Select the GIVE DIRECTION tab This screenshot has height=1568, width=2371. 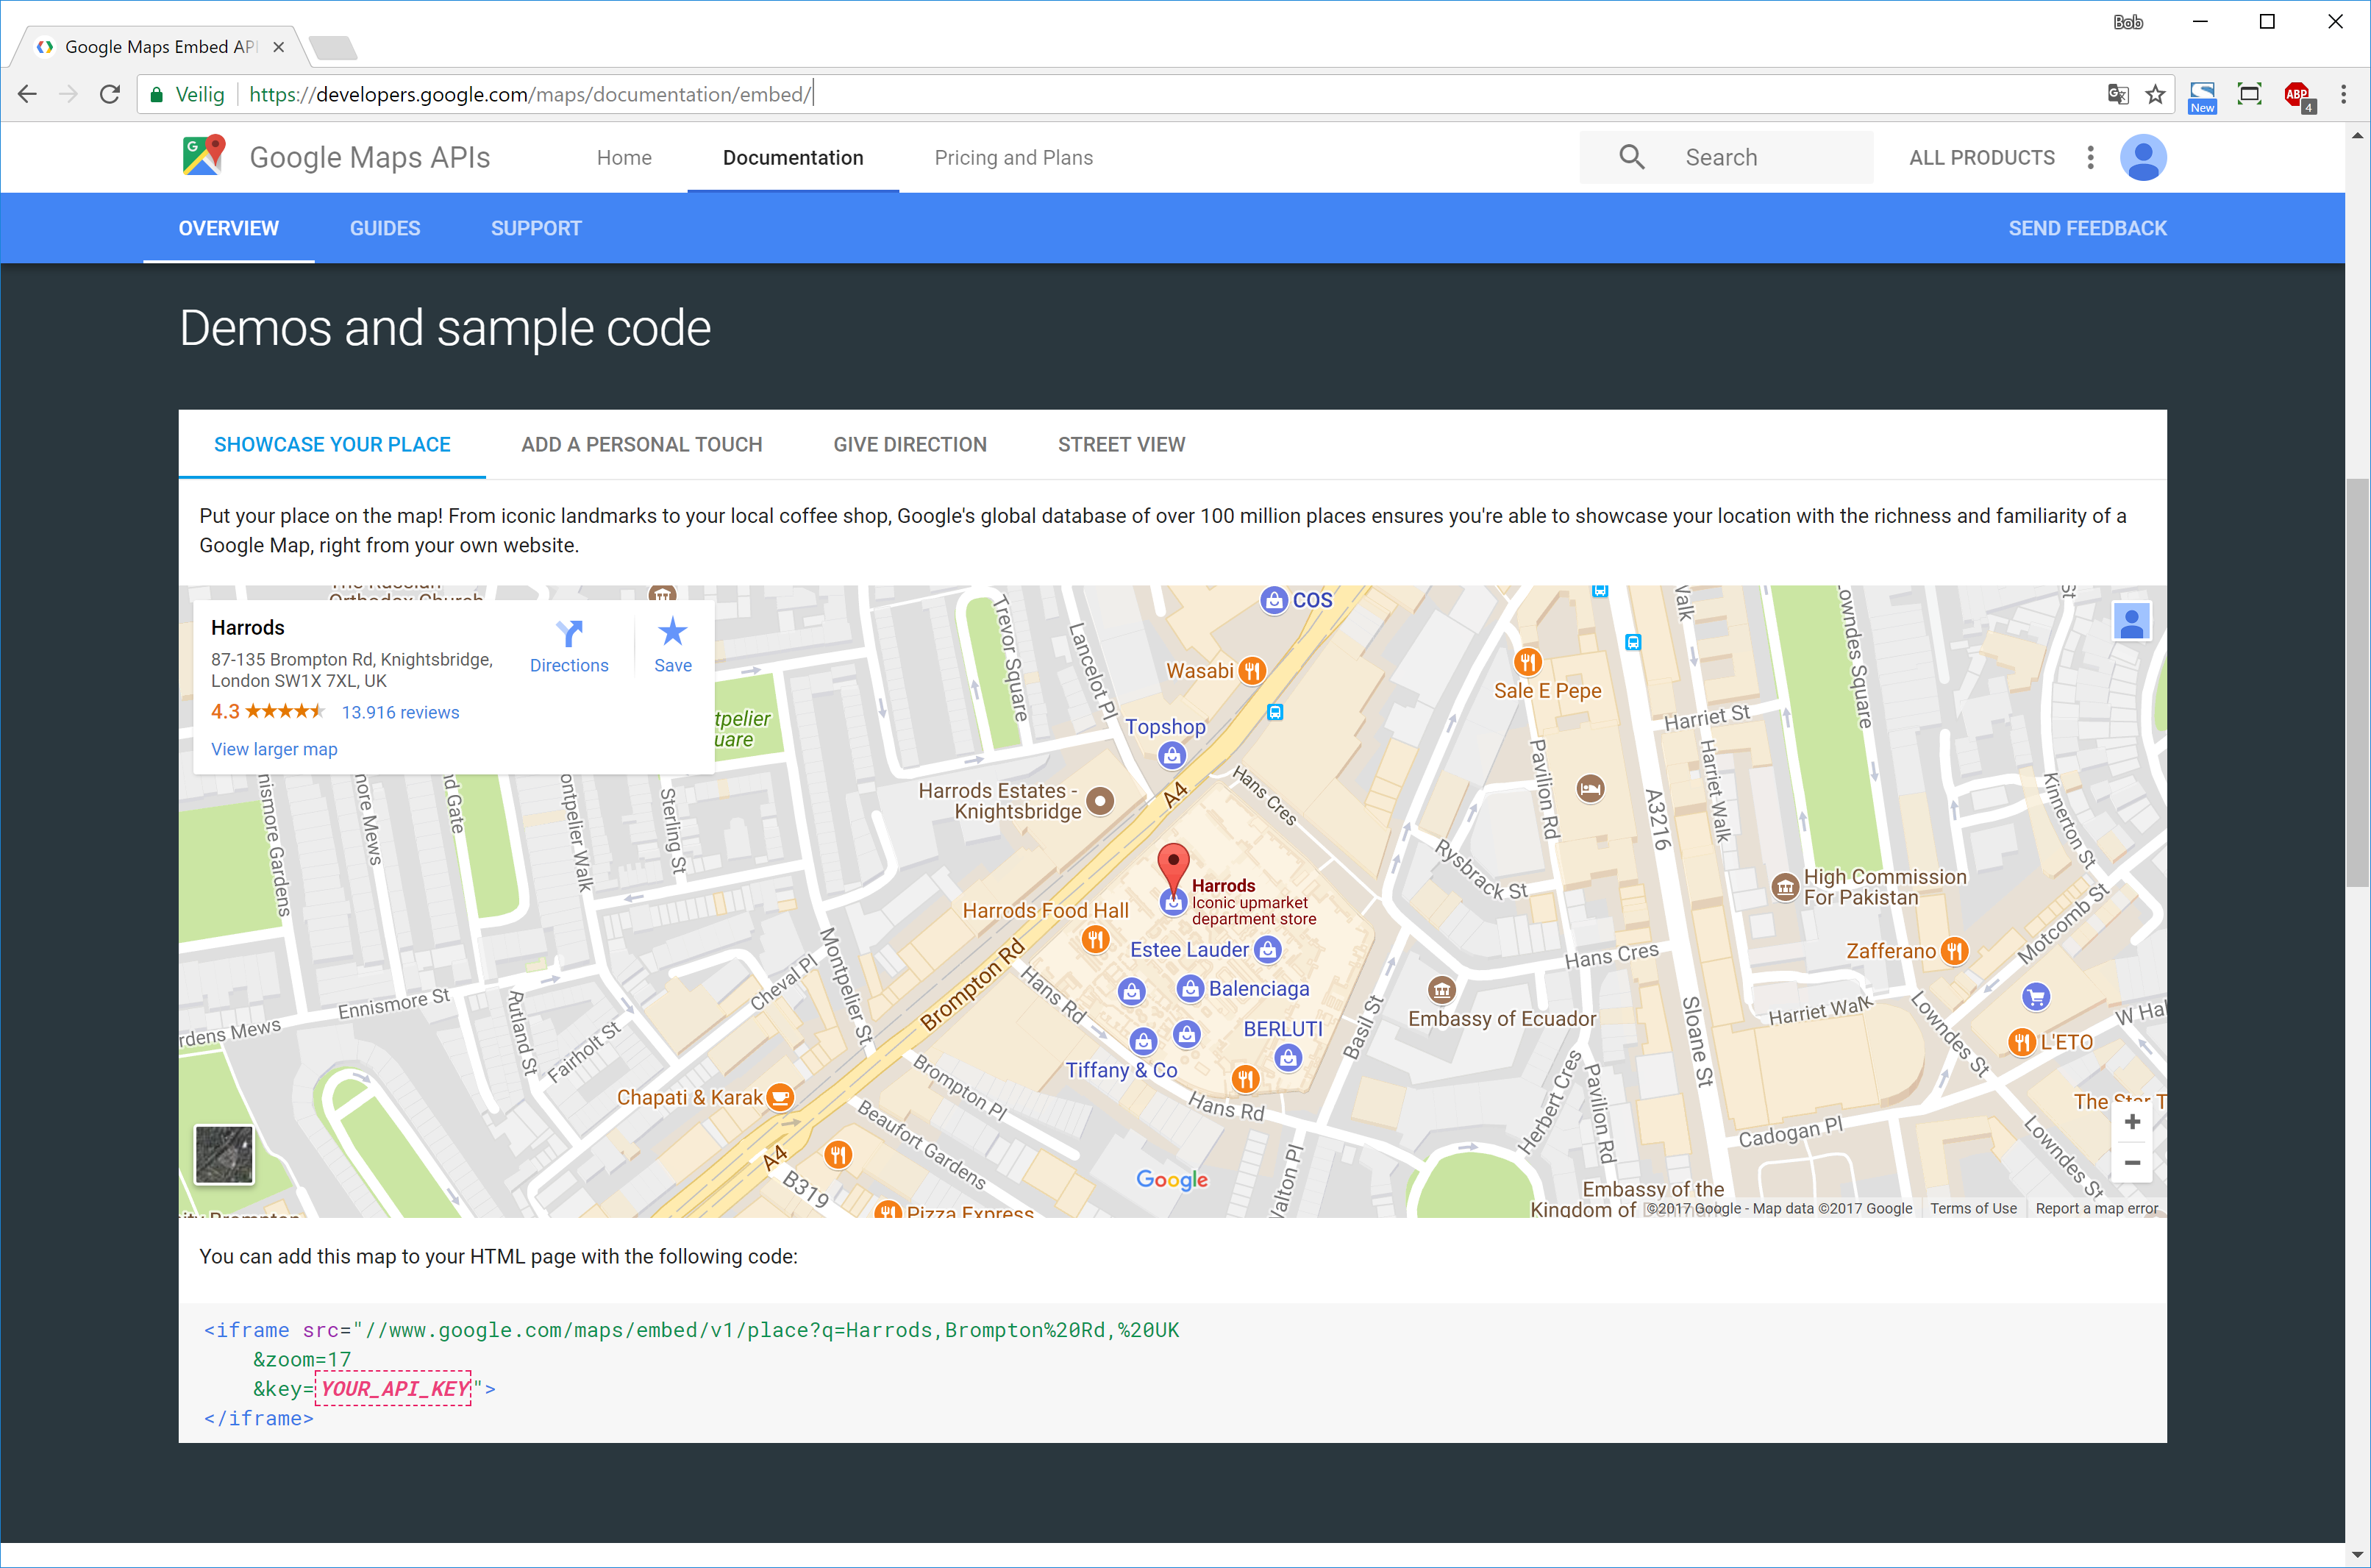click(910, 445)
